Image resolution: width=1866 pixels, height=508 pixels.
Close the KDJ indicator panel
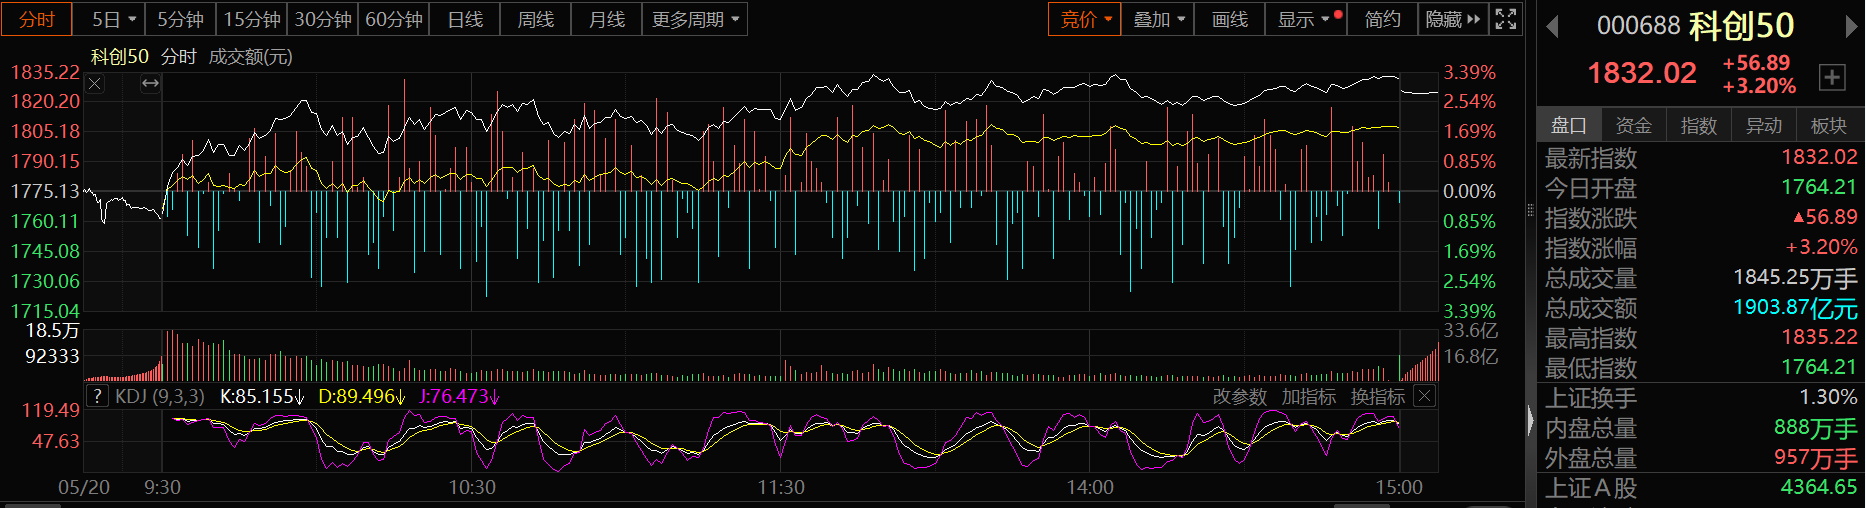coord(1425,396)
